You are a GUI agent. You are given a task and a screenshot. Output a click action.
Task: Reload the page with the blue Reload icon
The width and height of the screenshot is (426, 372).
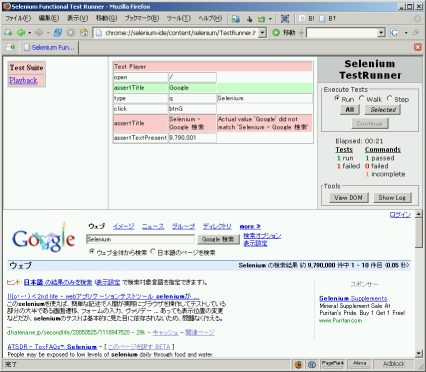[x=58, y=32]
